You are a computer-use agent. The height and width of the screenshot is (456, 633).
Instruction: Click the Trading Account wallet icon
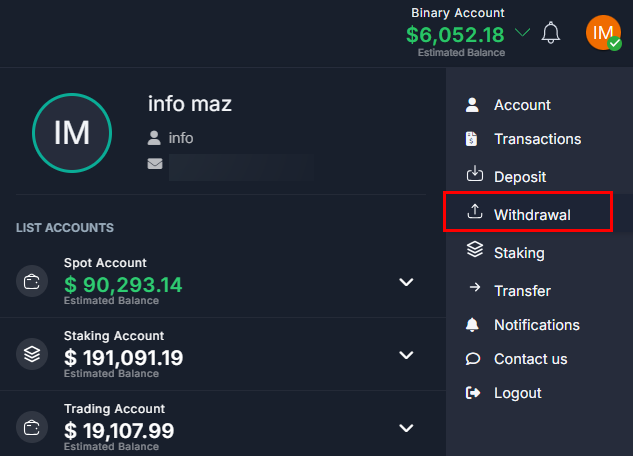coord(32,427)
